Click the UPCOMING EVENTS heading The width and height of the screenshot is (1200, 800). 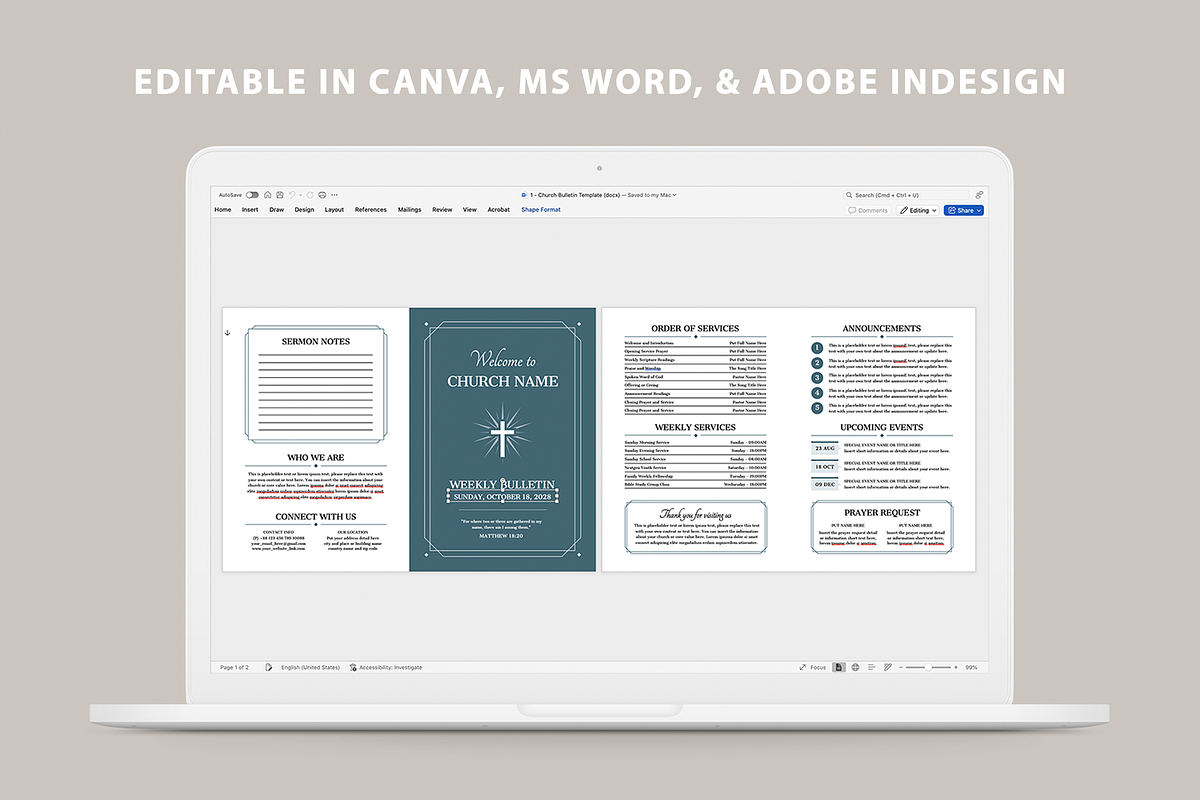coord(882,427)
